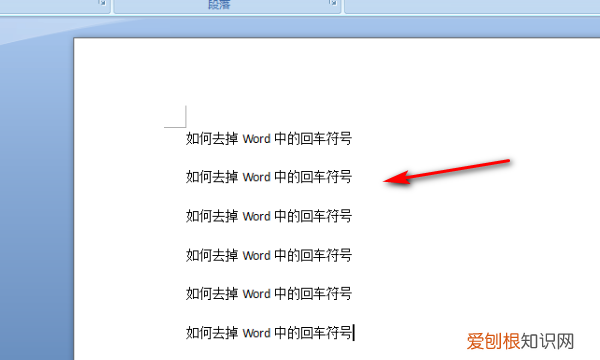
Task: Click 如何去掉 in the third line
Action: click(x=212, y=216)
